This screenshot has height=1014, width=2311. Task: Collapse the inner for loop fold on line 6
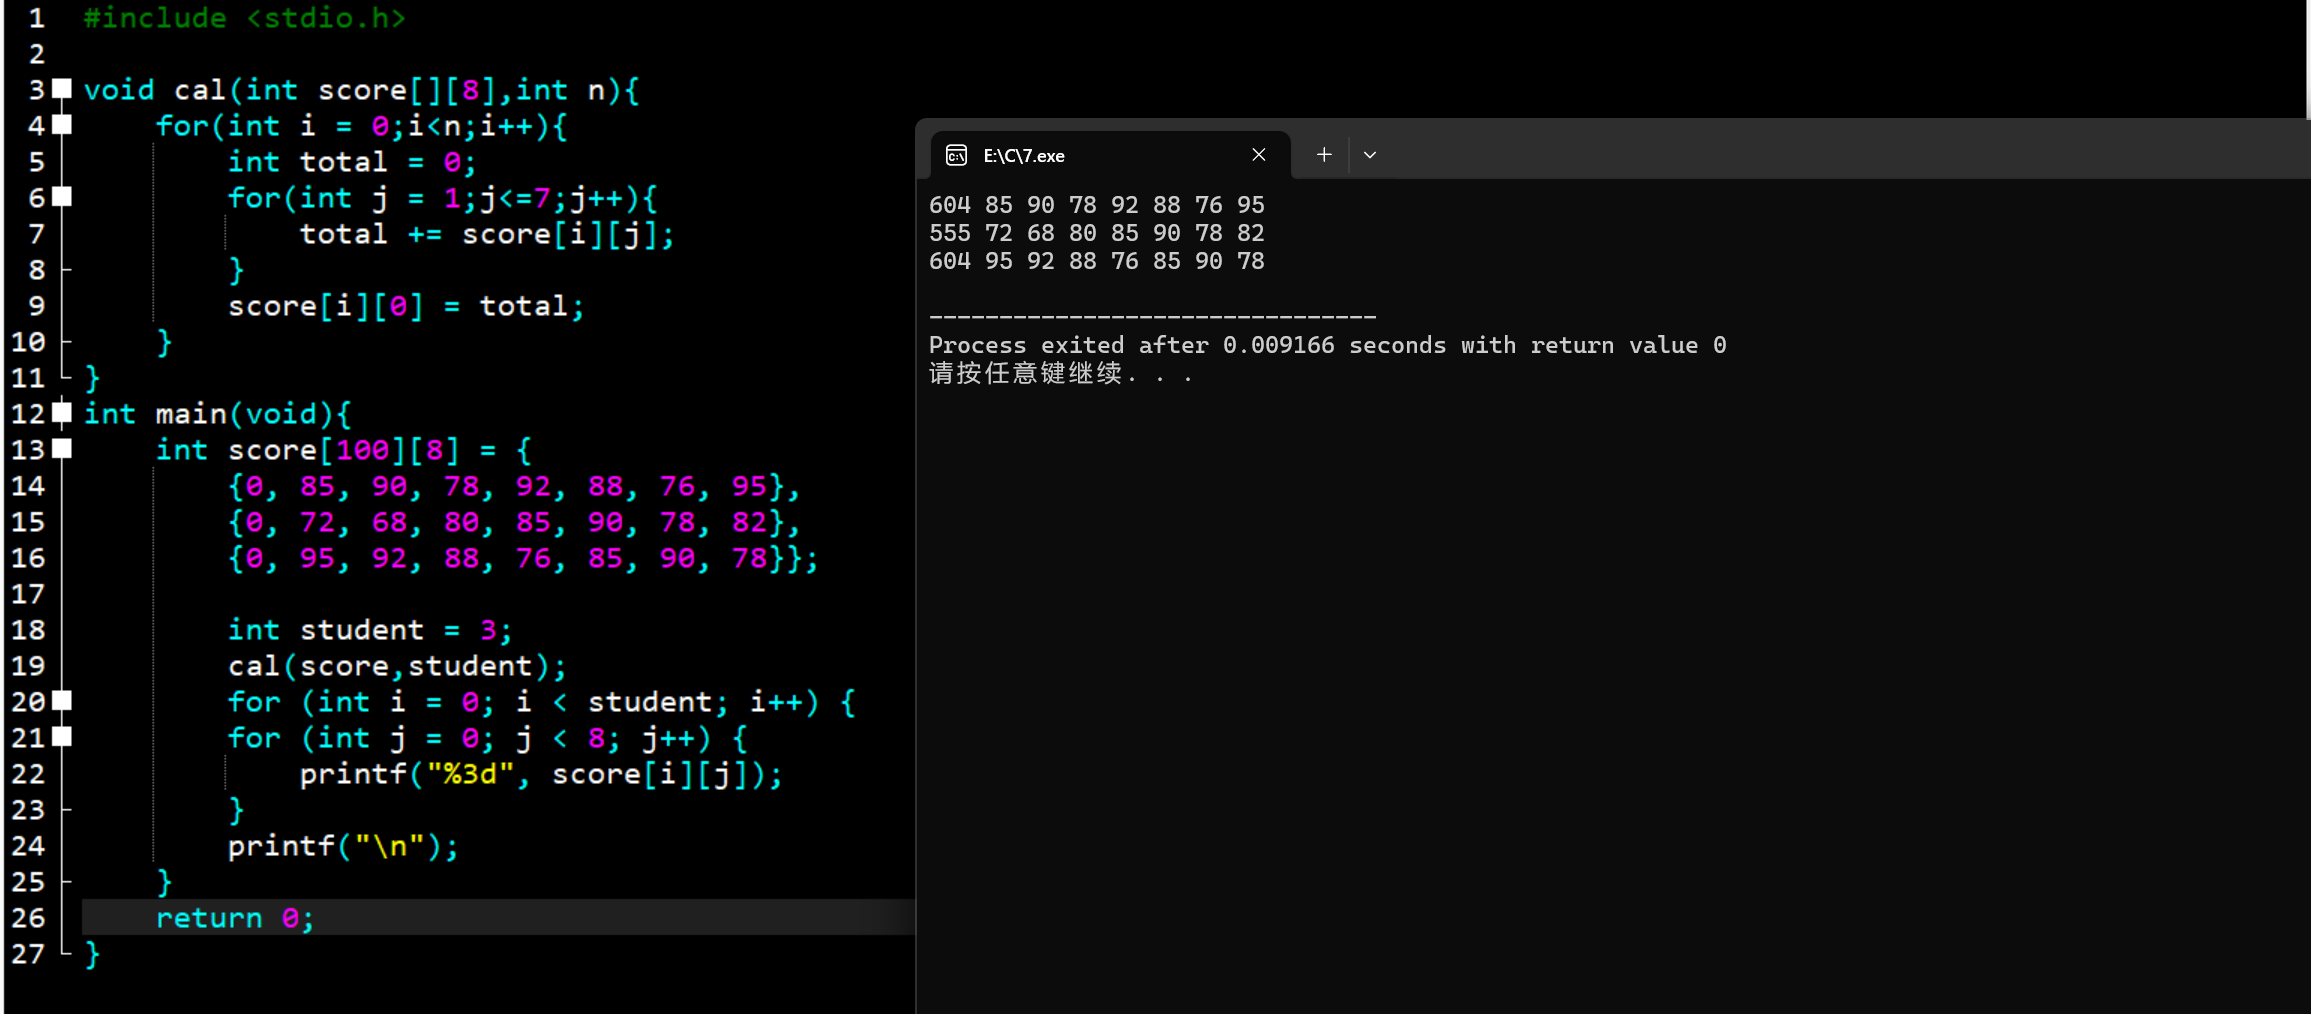click(62, 197)
